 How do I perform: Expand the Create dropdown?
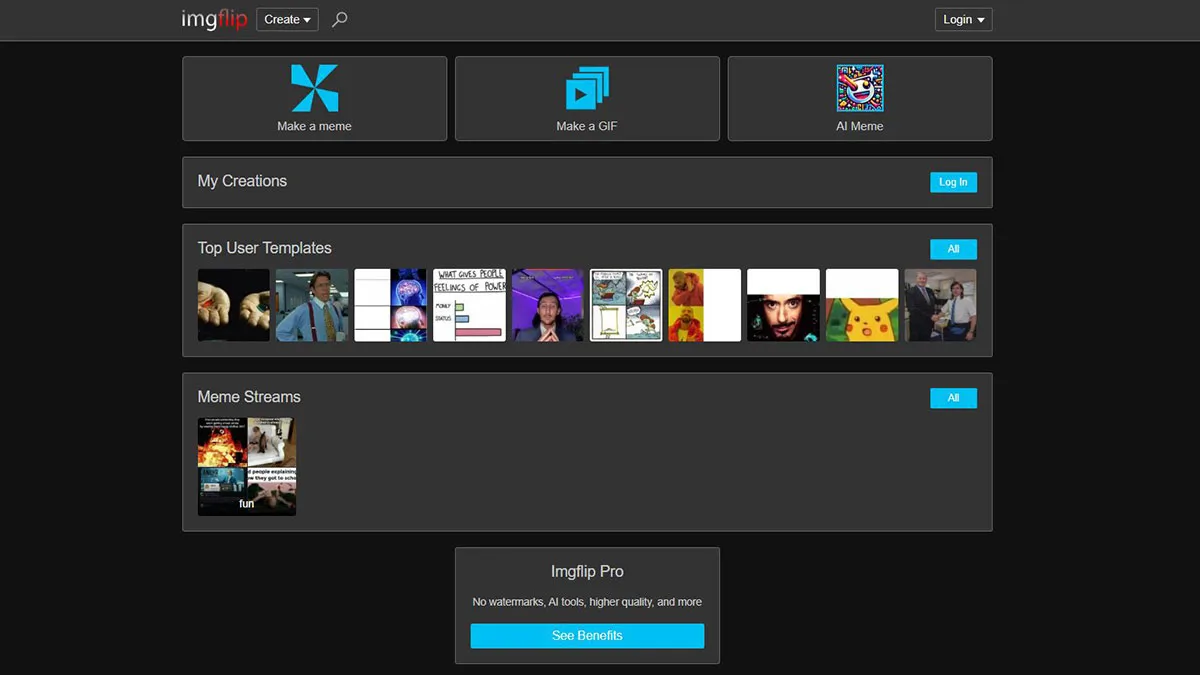point(287,19)
